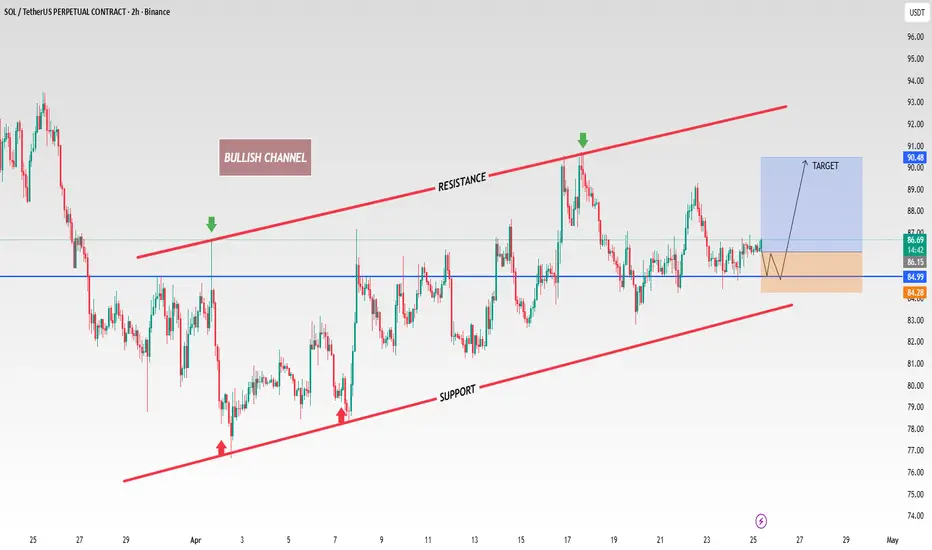This screenshot has width=932, height=550.
Task: Select the green down arrow above early April spike
Action: click(211, 224)
